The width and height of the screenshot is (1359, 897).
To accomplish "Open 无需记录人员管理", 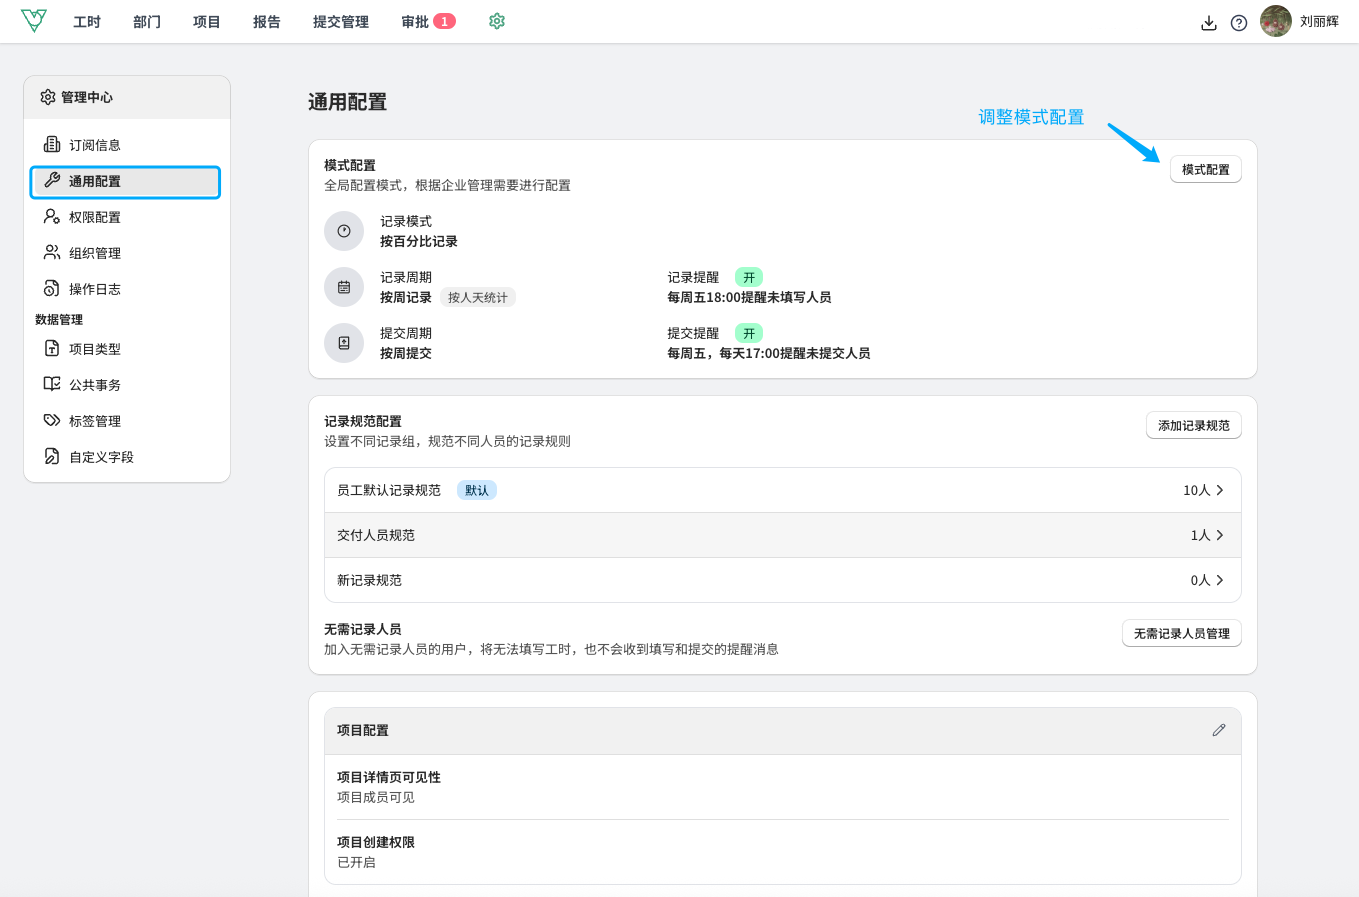I will tap(1181, 634).
